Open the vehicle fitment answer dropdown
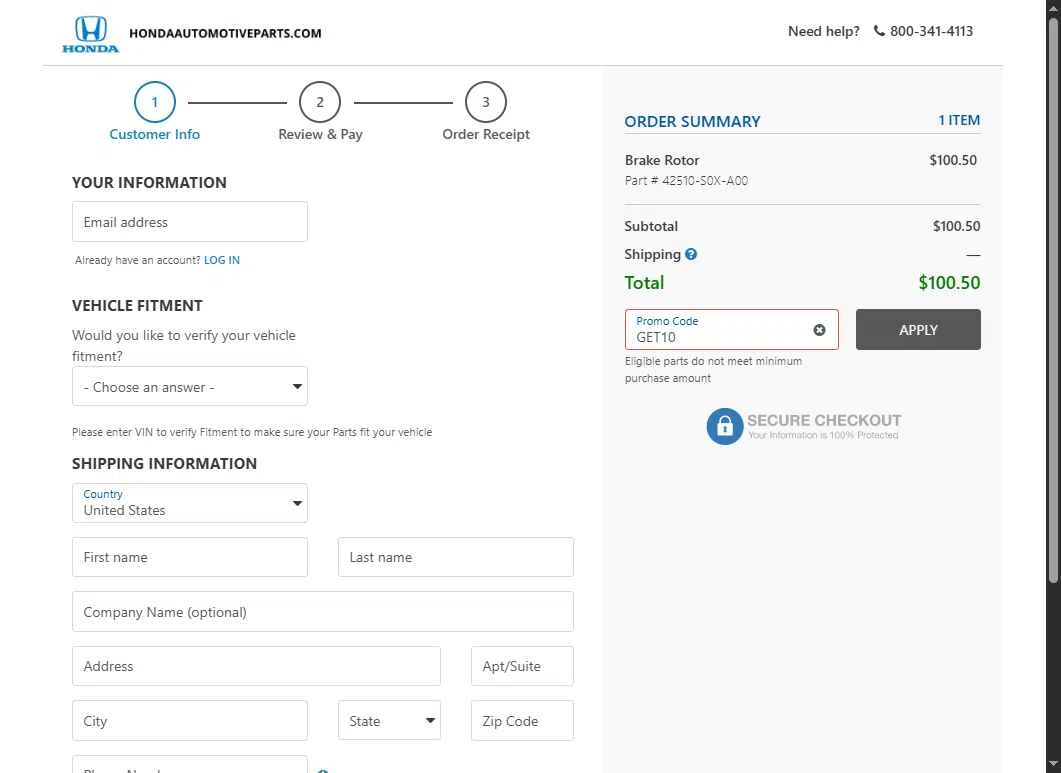Image resolution: width=1061 pixels, height=773 pixels. (189, 386)
